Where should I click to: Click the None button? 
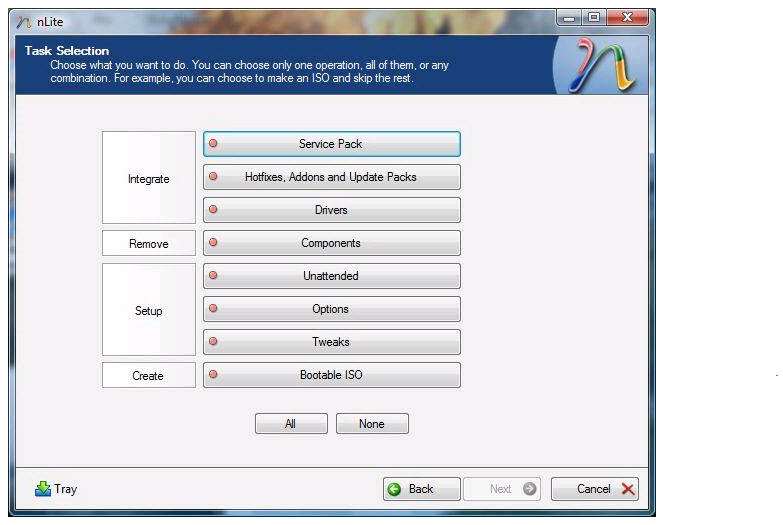tap(372, 424)
